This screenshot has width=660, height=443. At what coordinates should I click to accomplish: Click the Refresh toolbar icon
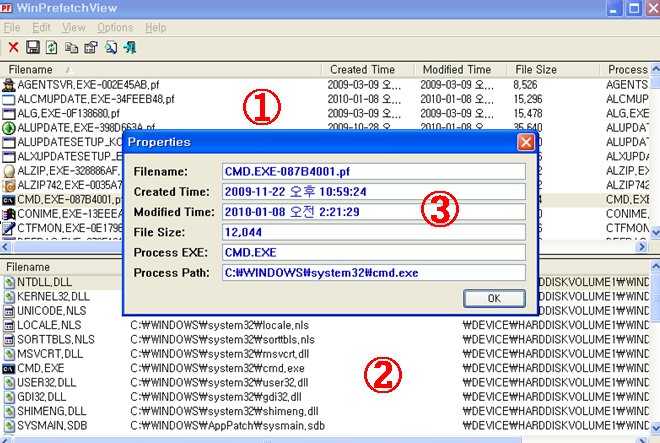tap(52, 47)
